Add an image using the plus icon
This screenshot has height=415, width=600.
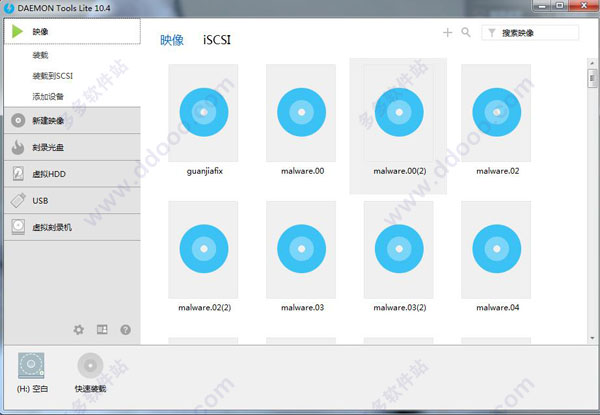tap(447, 33)
